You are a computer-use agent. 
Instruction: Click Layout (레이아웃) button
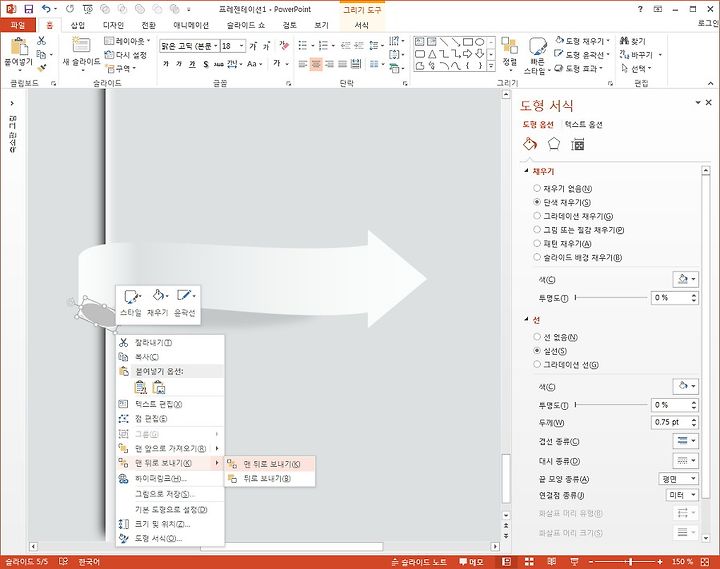coord(127,41)
